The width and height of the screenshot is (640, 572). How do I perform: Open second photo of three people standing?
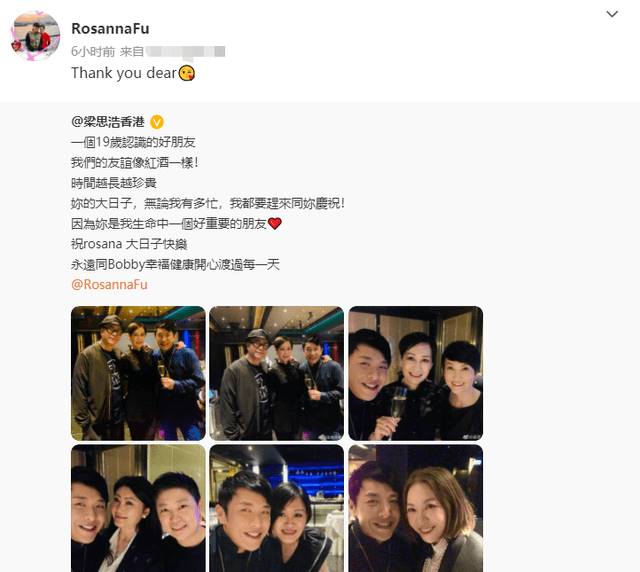[x=276, y=373]
